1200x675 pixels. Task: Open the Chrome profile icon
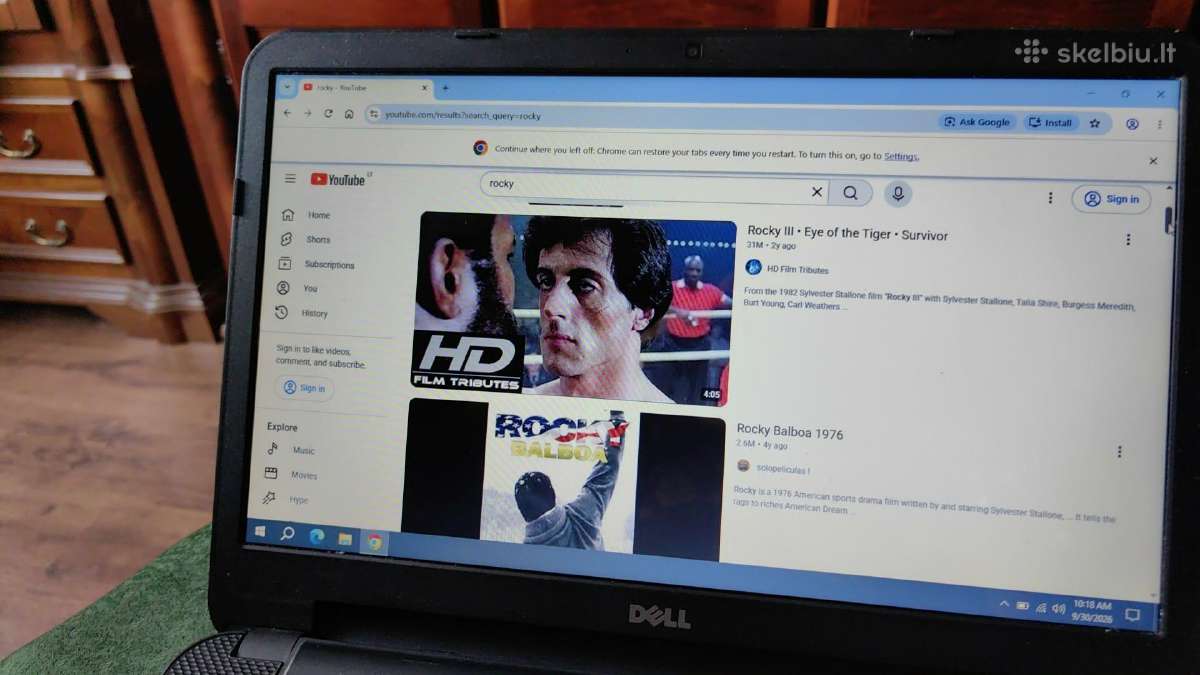[x=1132, y=124]
